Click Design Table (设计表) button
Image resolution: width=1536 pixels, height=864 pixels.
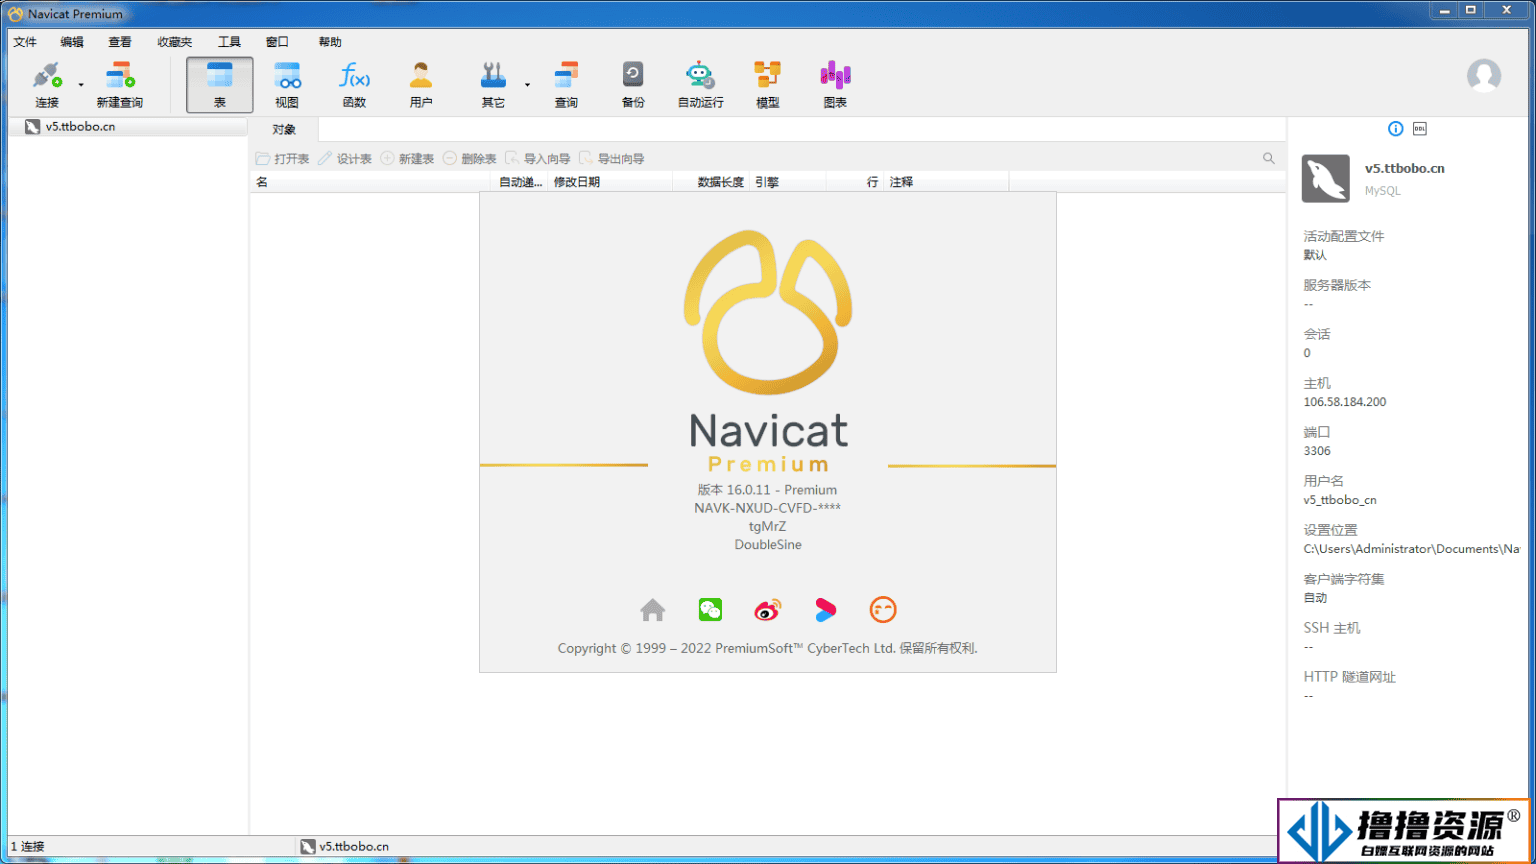point(345,159)
